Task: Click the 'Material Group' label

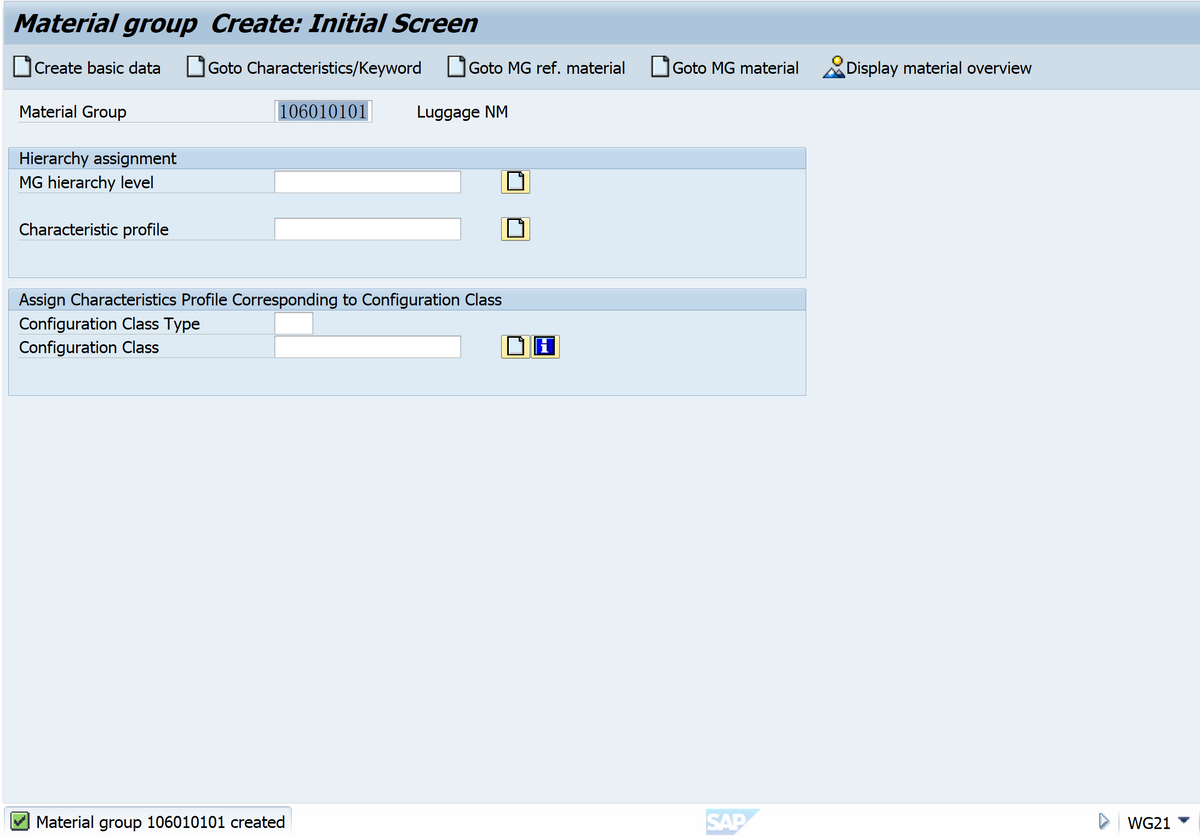Action: click(x=73, y=112)
